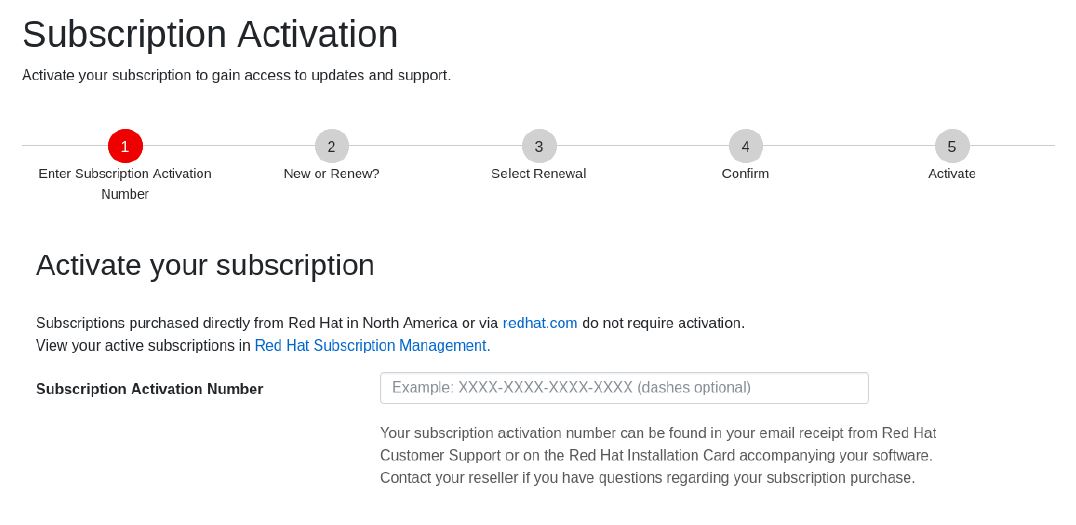
Task: Choose the 'Confirm' step label
Action: (745, 173)
